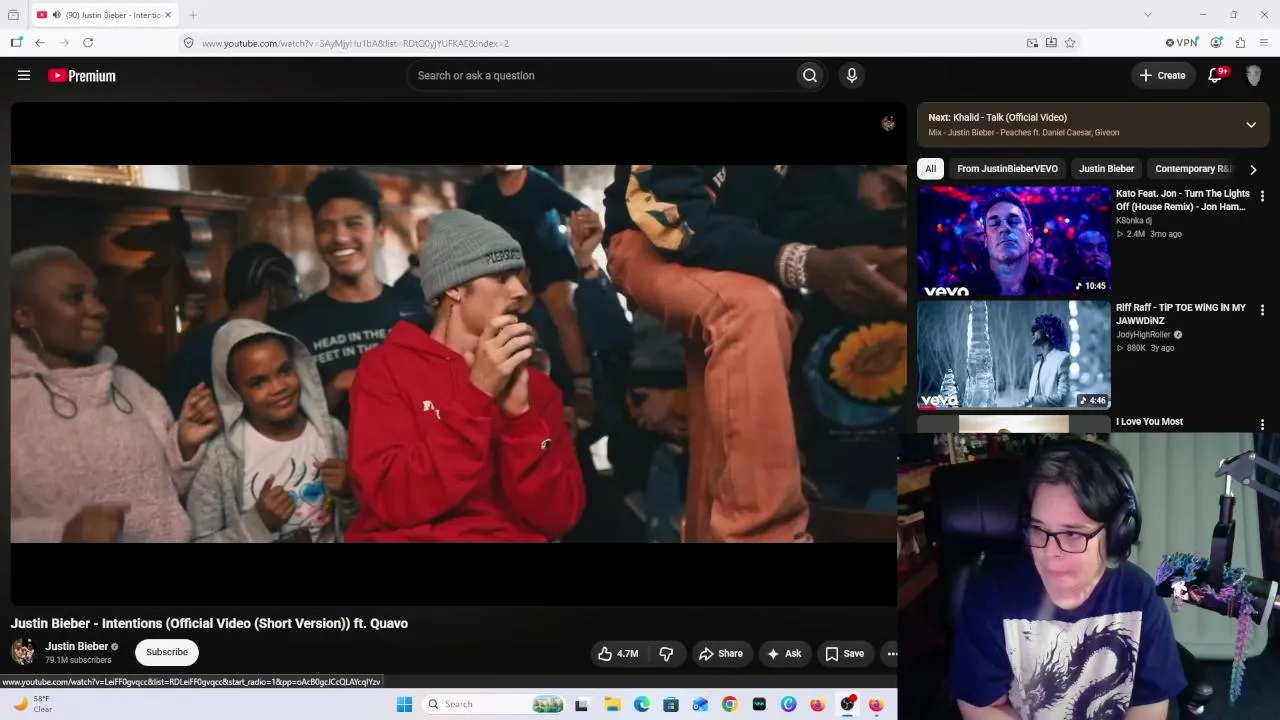The height and width of the screenshot is (720, 1280).
Task: Click the YouTube search input field
Action: [x=602, y=75]
